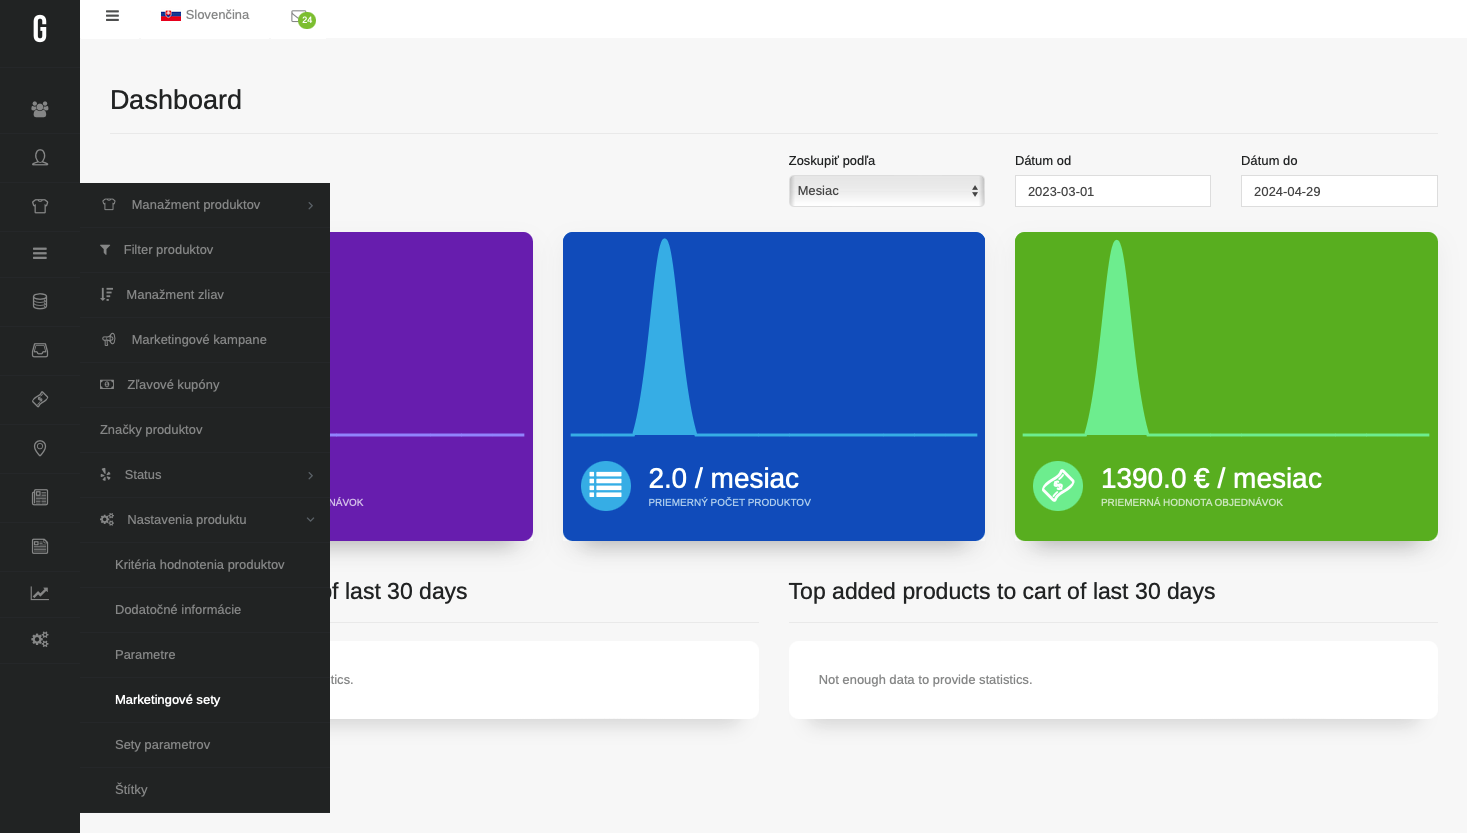Click the G logo in the sidebar
The image size is (1467, 833).
(x=40, y=29)
